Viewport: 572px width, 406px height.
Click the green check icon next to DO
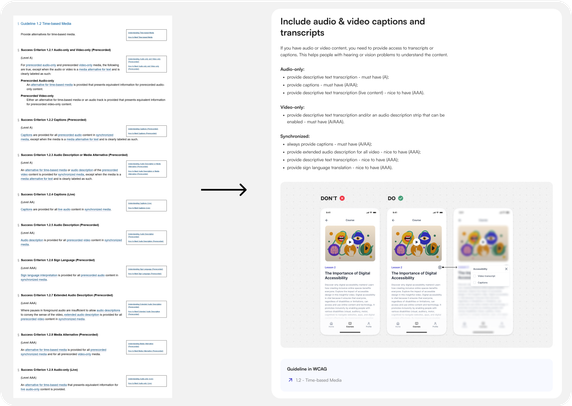tap(401, 198)
